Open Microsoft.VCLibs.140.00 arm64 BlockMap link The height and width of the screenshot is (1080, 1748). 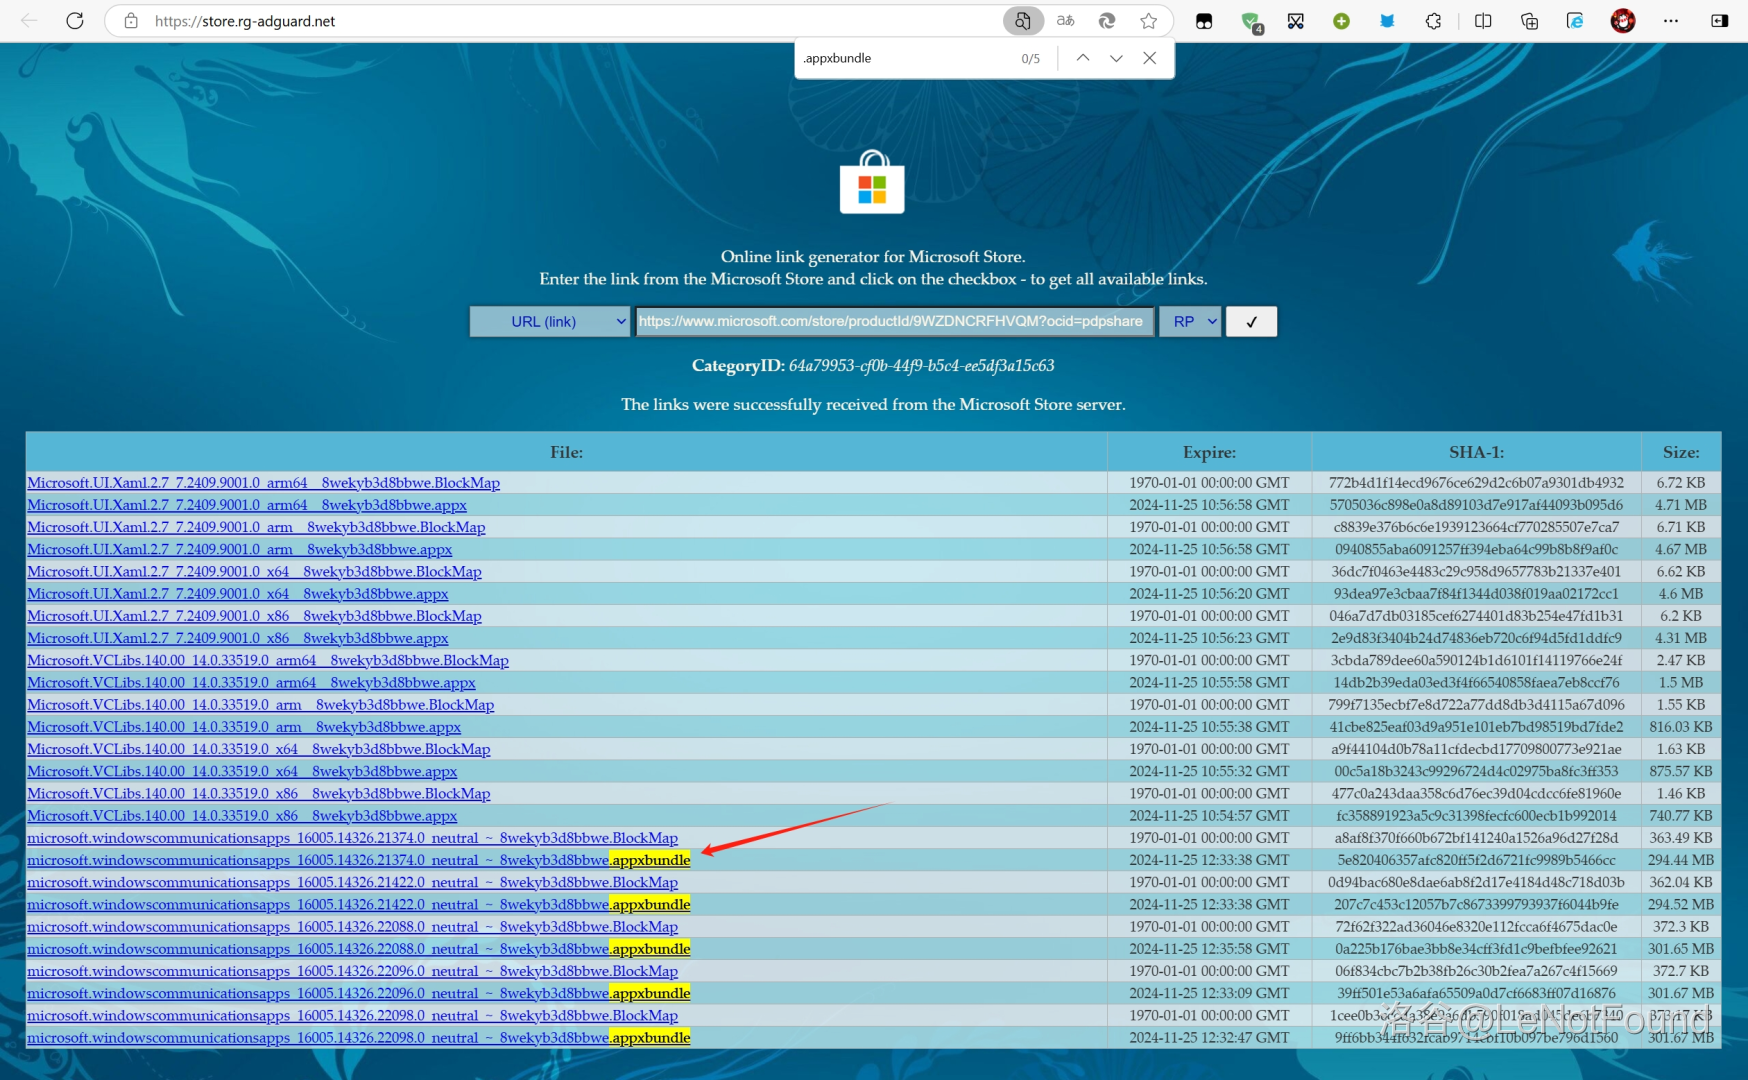[x=267, y=660]
